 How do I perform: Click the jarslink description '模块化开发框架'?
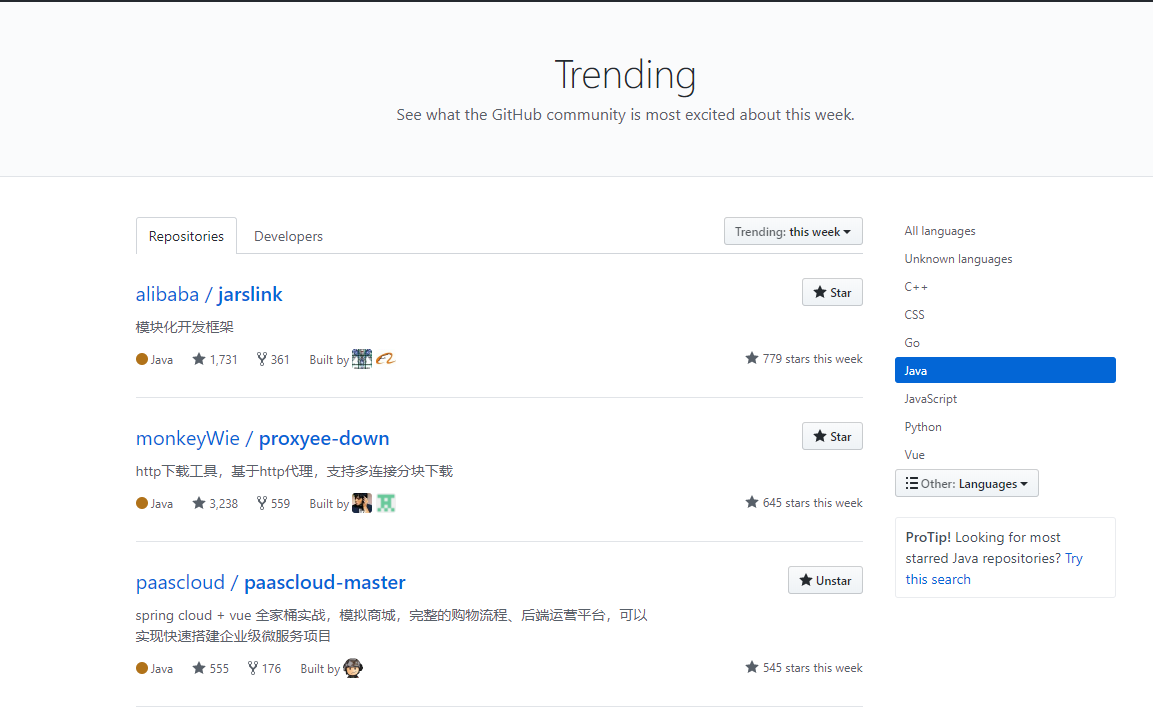185,327
